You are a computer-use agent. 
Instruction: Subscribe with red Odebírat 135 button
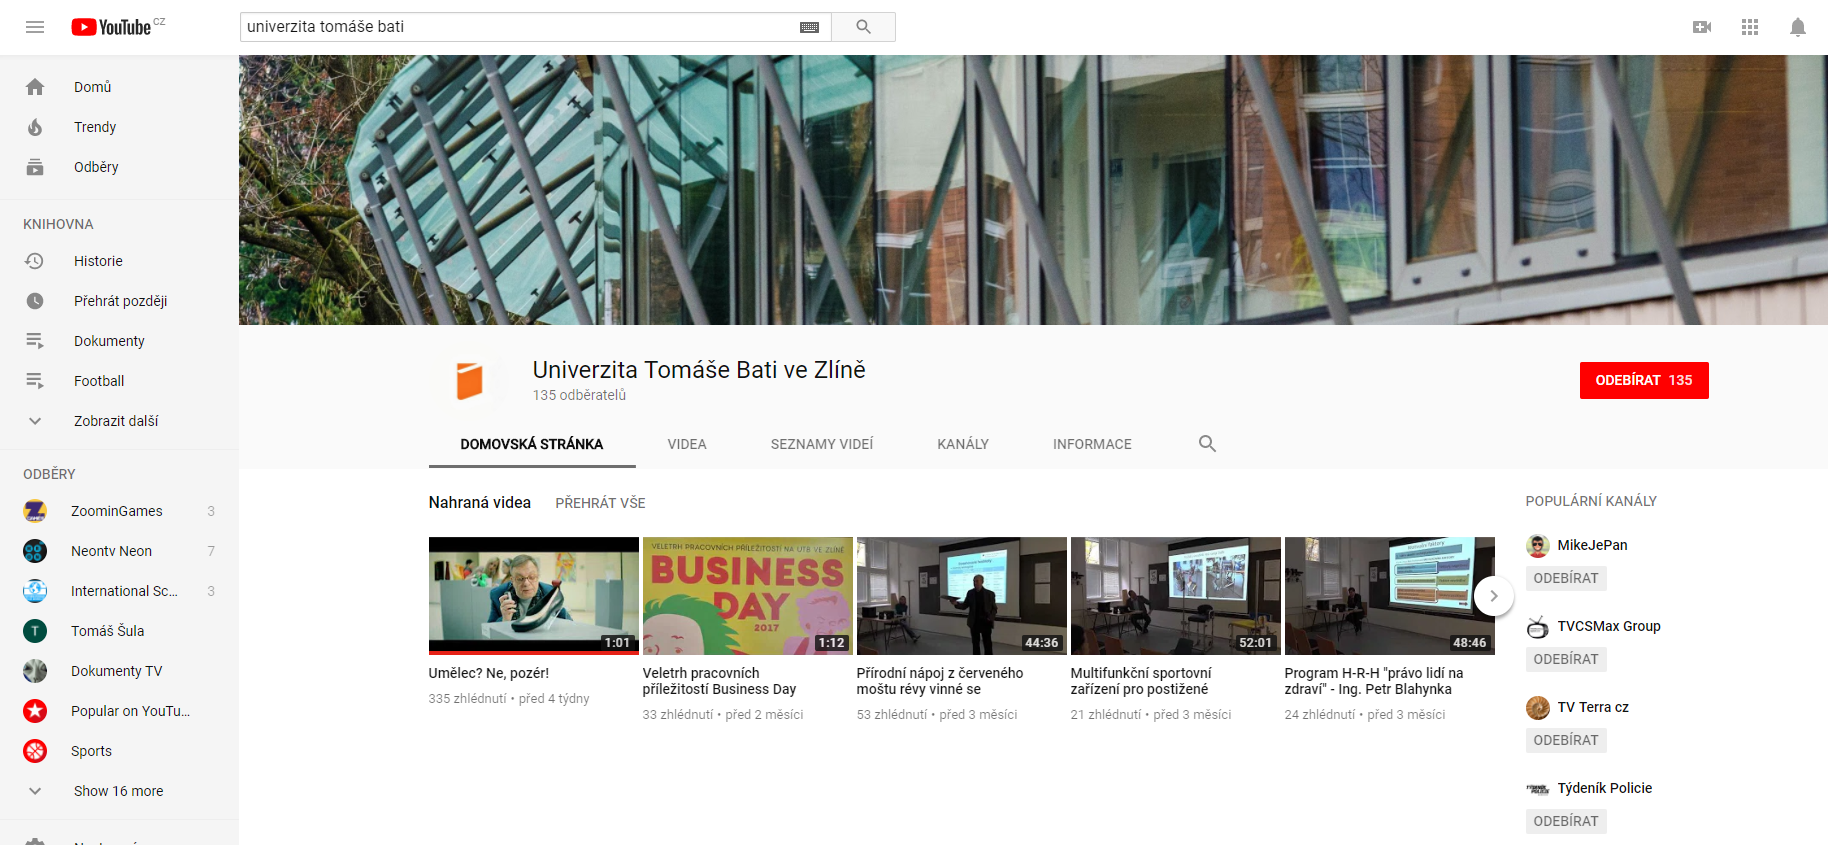pos(1644,380)
